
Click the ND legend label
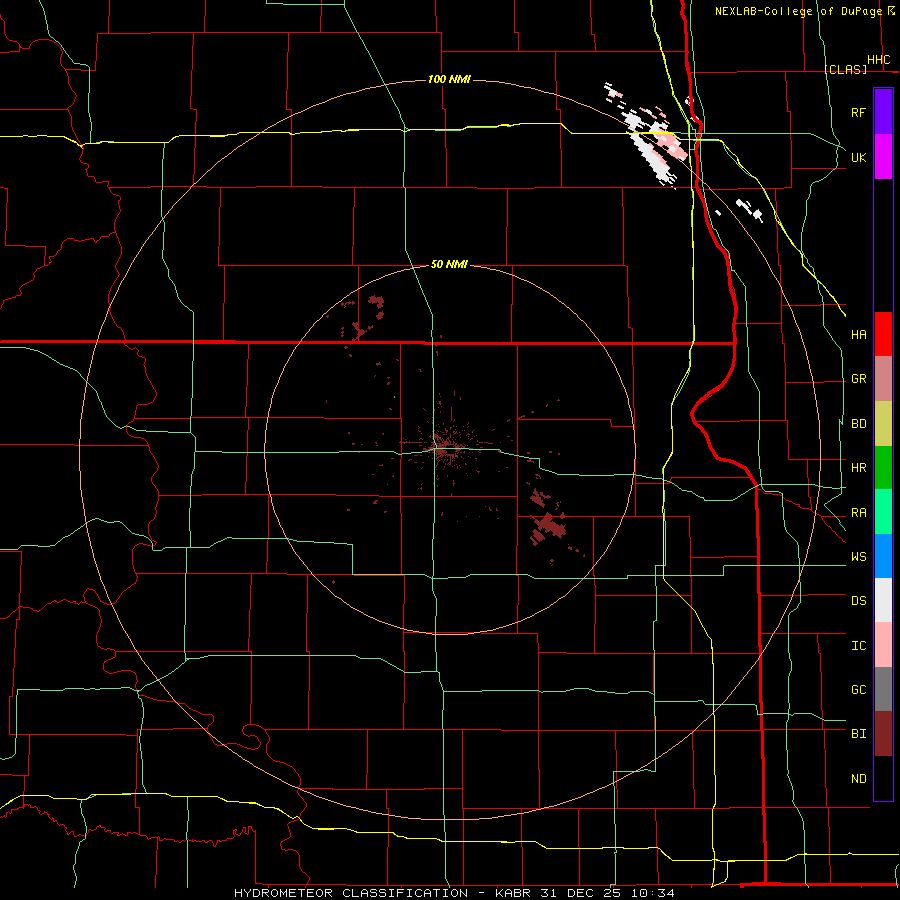(858, 779)
